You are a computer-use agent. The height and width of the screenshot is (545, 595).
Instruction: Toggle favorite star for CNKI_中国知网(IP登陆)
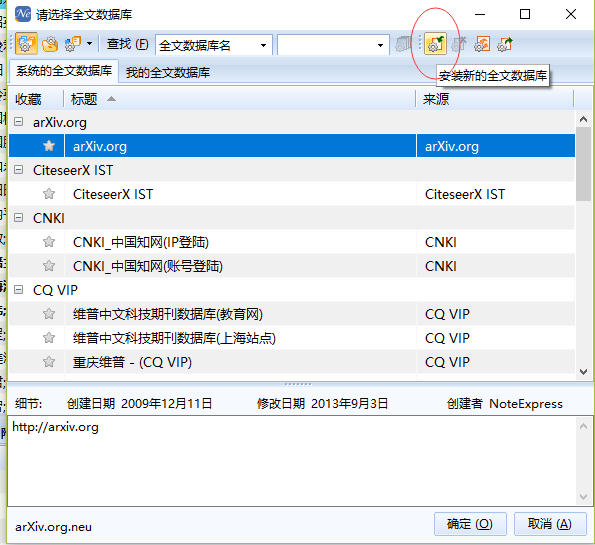[49, 241]
